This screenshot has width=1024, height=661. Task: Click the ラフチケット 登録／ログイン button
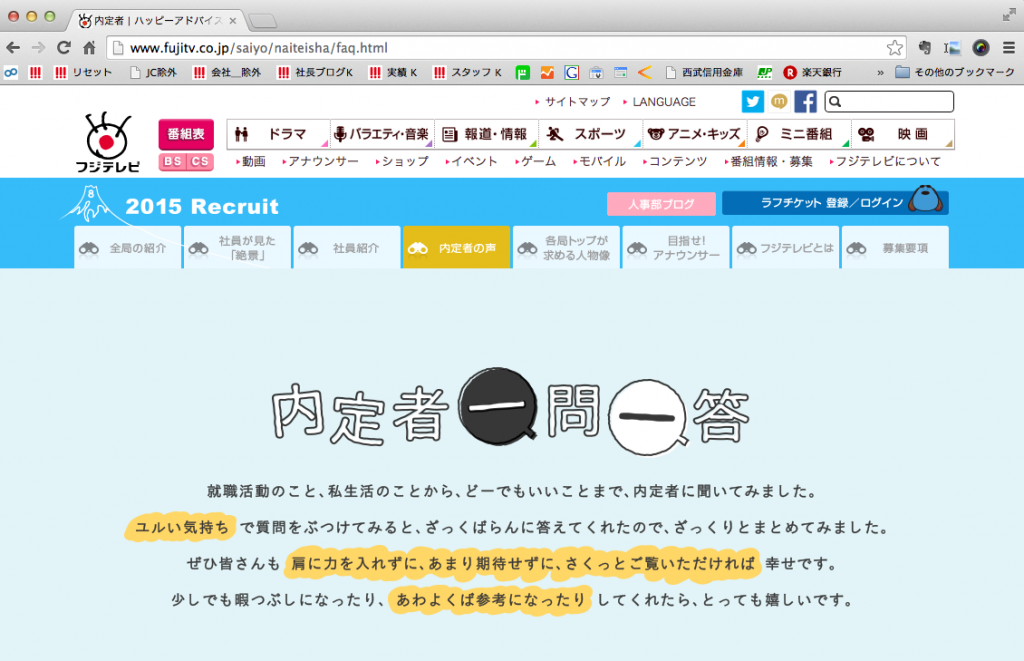[x=834, y=204]
